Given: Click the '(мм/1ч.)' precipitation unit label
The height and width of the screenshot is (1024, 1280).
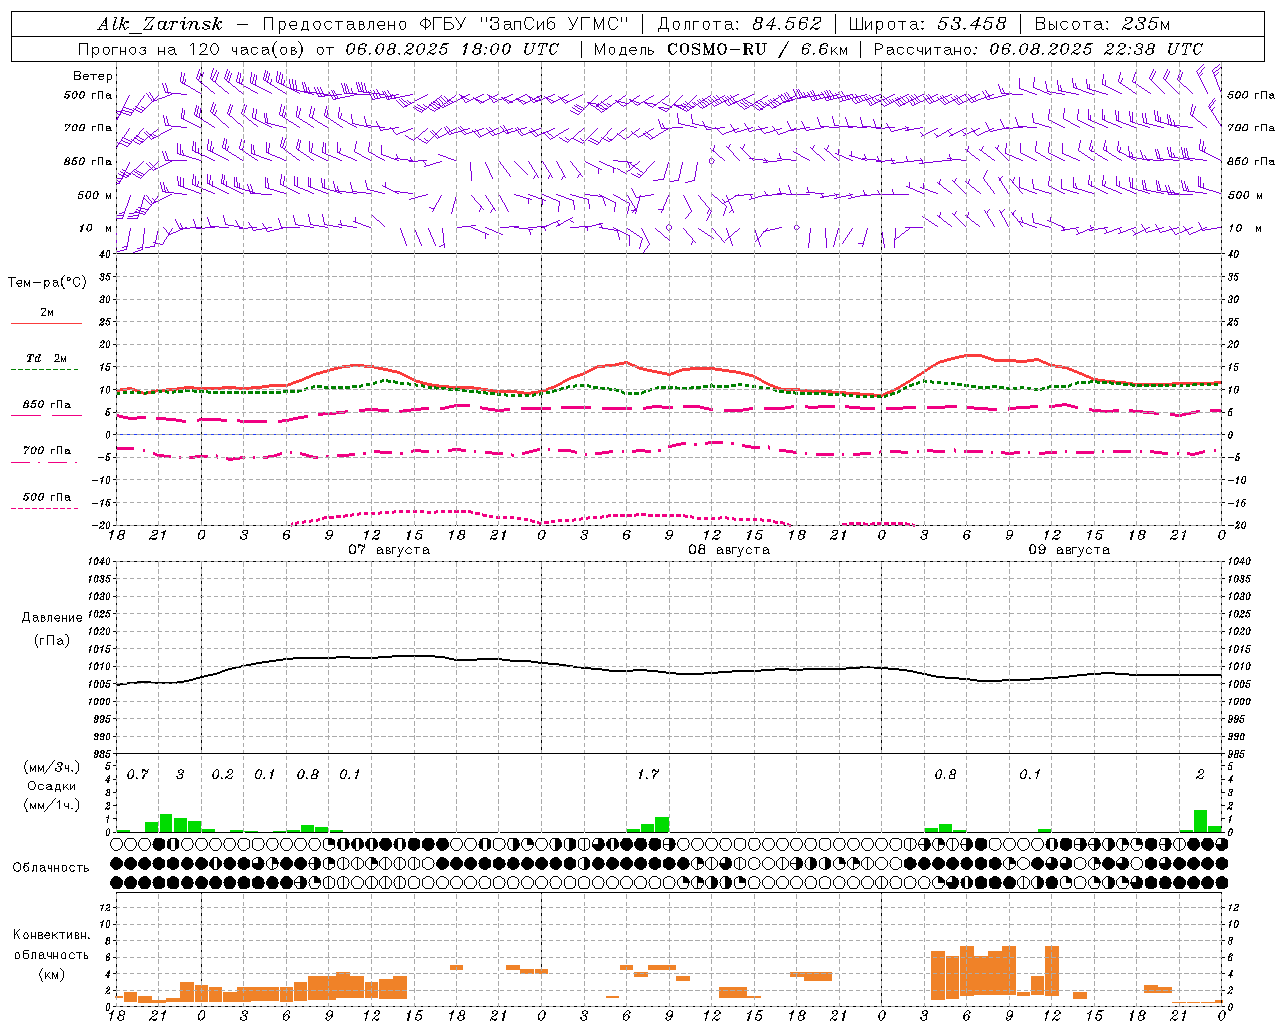Looking at the screenshot, I should coord(50,804).
